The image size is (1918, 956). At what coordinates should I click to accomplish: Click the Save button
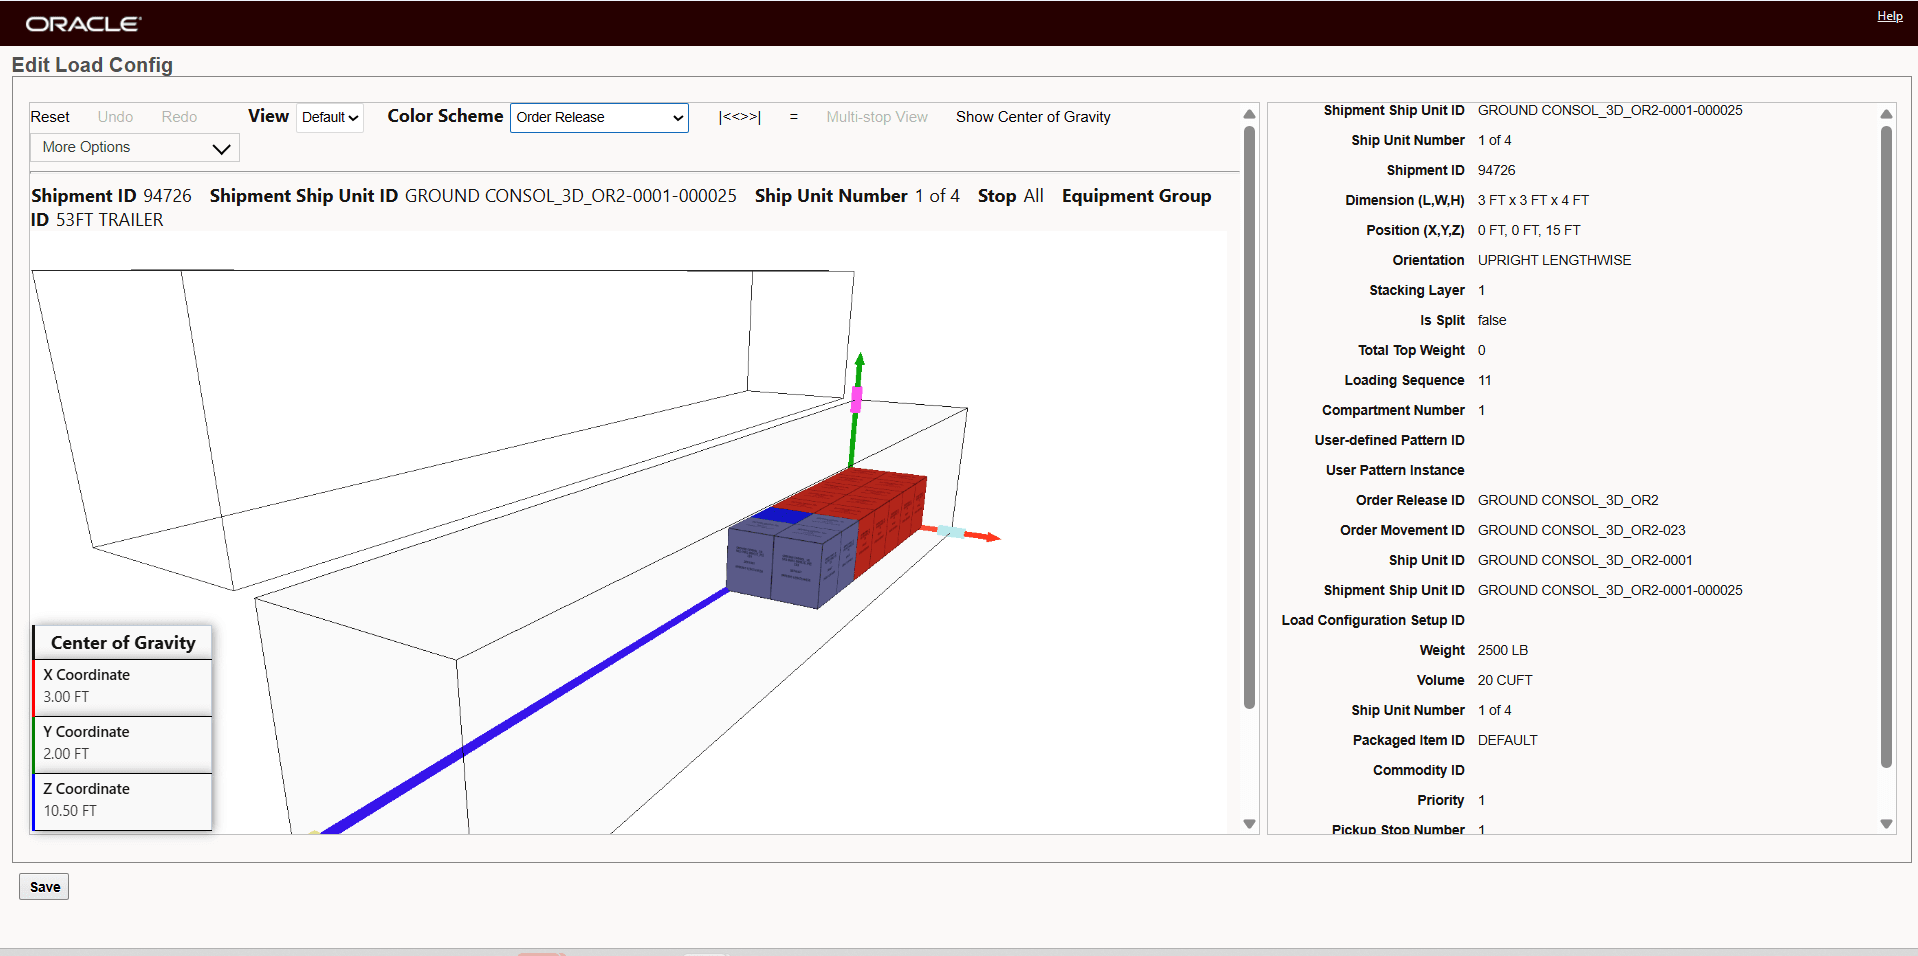click(x=44, y=887)
